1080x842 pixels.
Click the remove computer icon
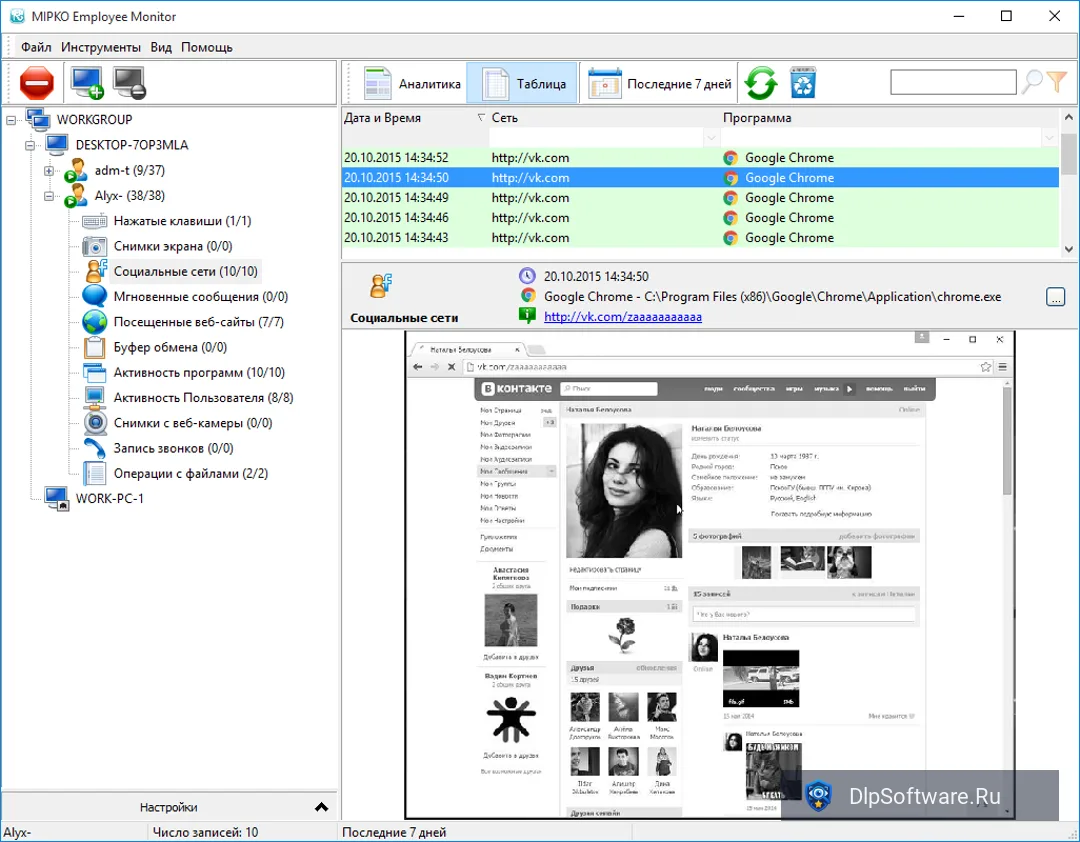pyautogui.click(x=129, y=83)
